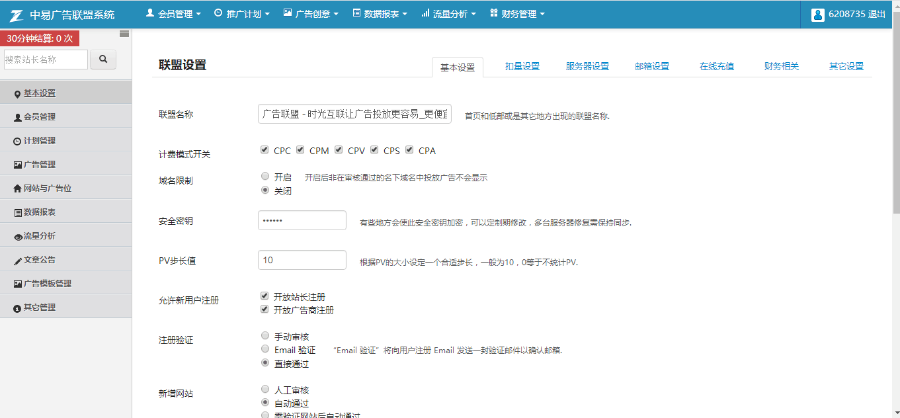Click the 安全密钥 password field
Screen dimensions: 900x418
[x=302, y=220]
